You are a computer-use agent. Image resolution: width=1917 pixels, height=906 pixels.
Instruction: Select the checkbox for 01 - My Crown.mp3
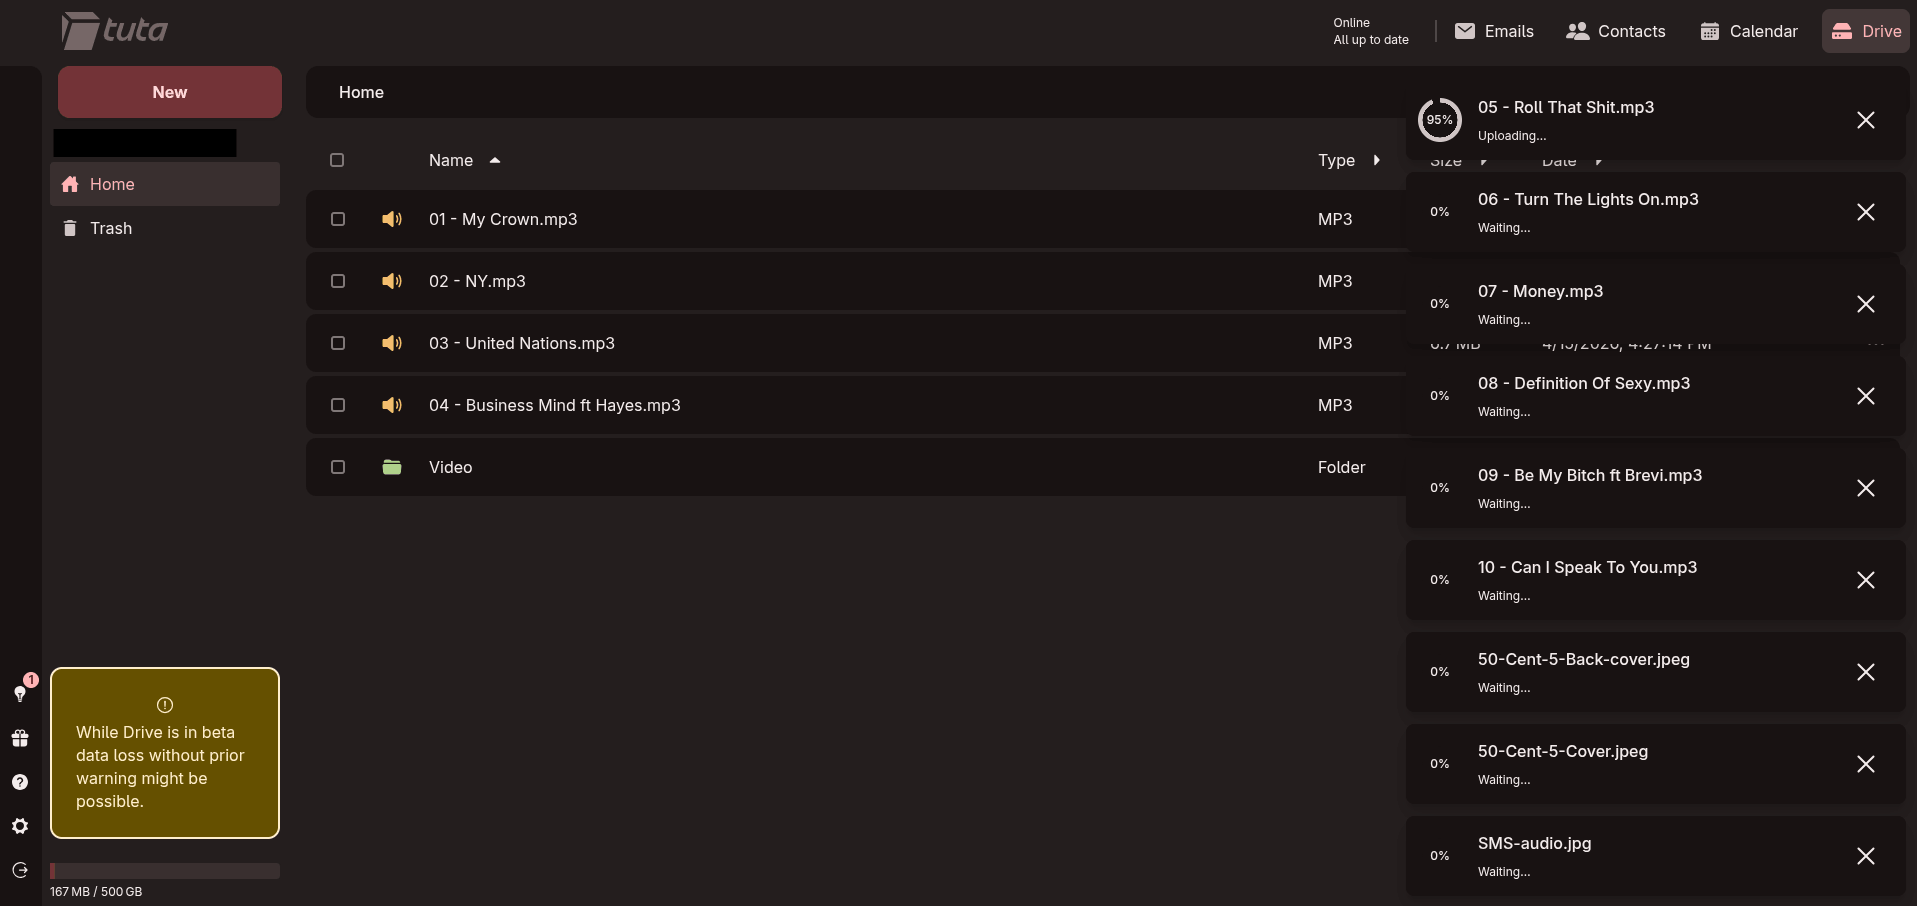[337, 219]
